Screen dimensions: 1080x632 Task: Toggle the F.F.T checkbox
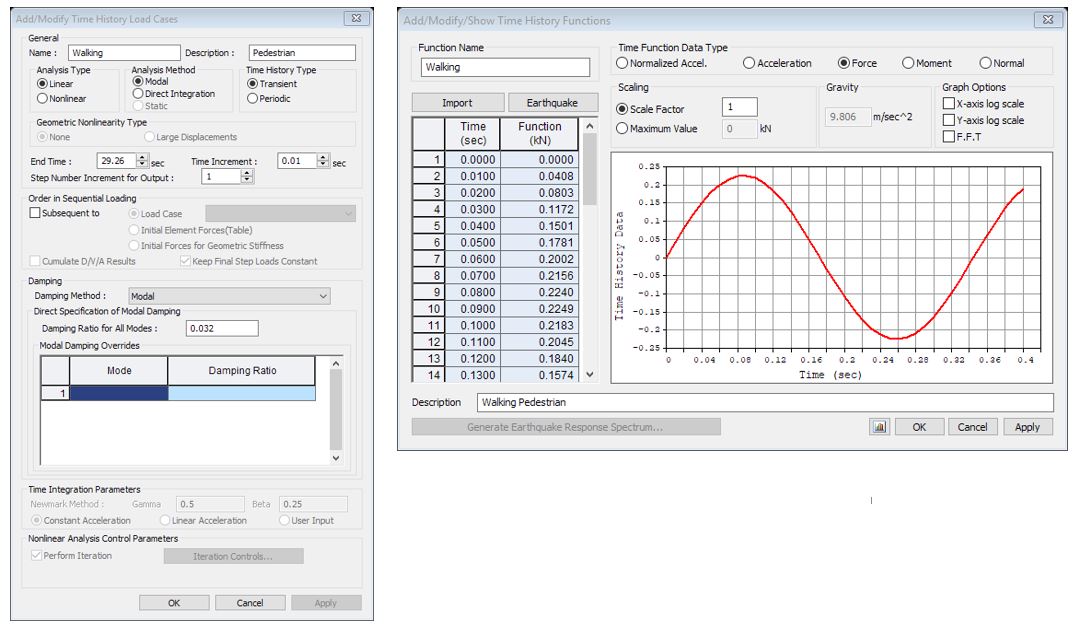948,136
